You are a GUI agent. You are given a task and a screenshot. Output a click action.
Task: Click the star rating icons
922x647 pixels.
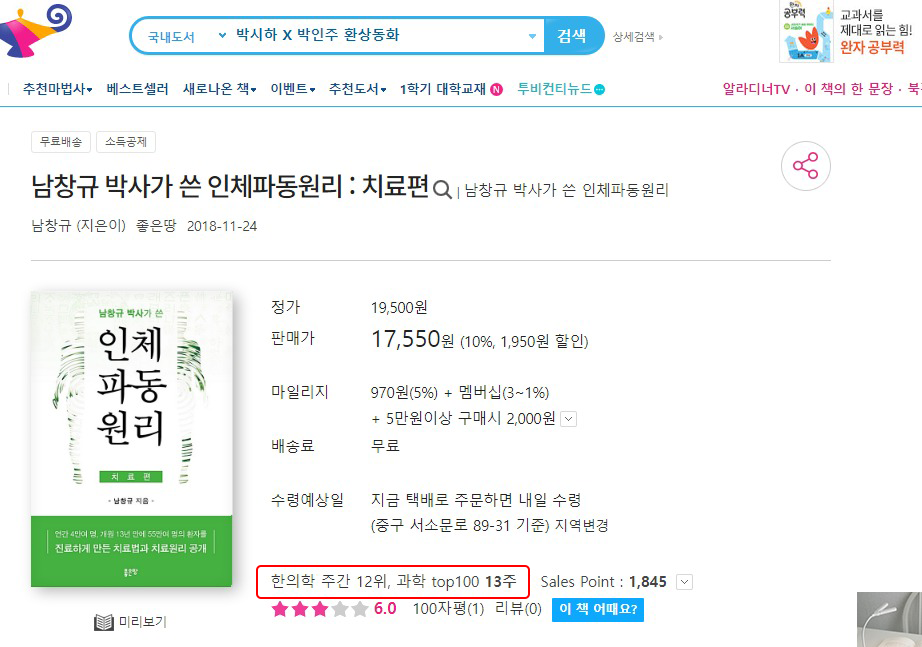(x=319, y=609)
